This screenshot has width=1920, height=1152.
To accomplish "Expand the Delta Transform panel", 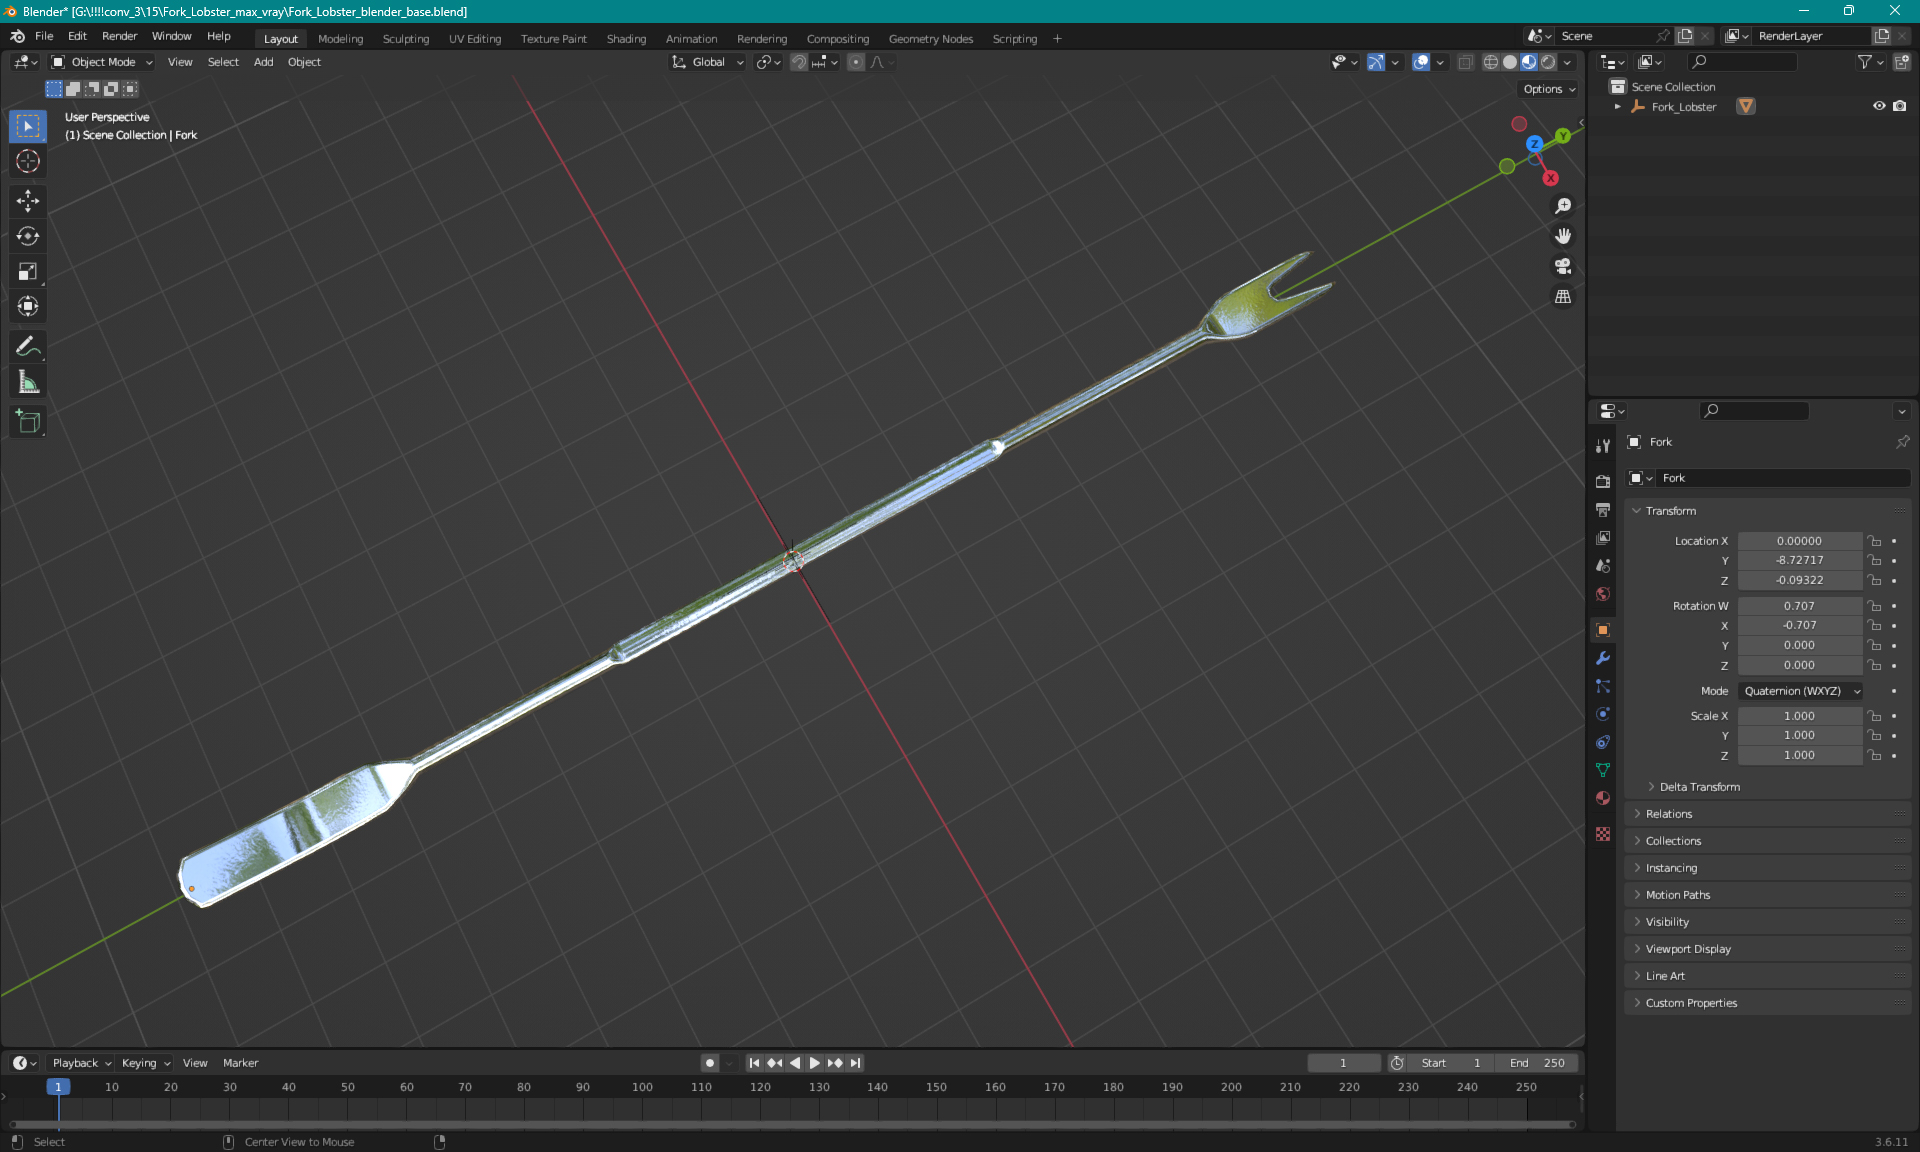I will (x=1700, y=787).
